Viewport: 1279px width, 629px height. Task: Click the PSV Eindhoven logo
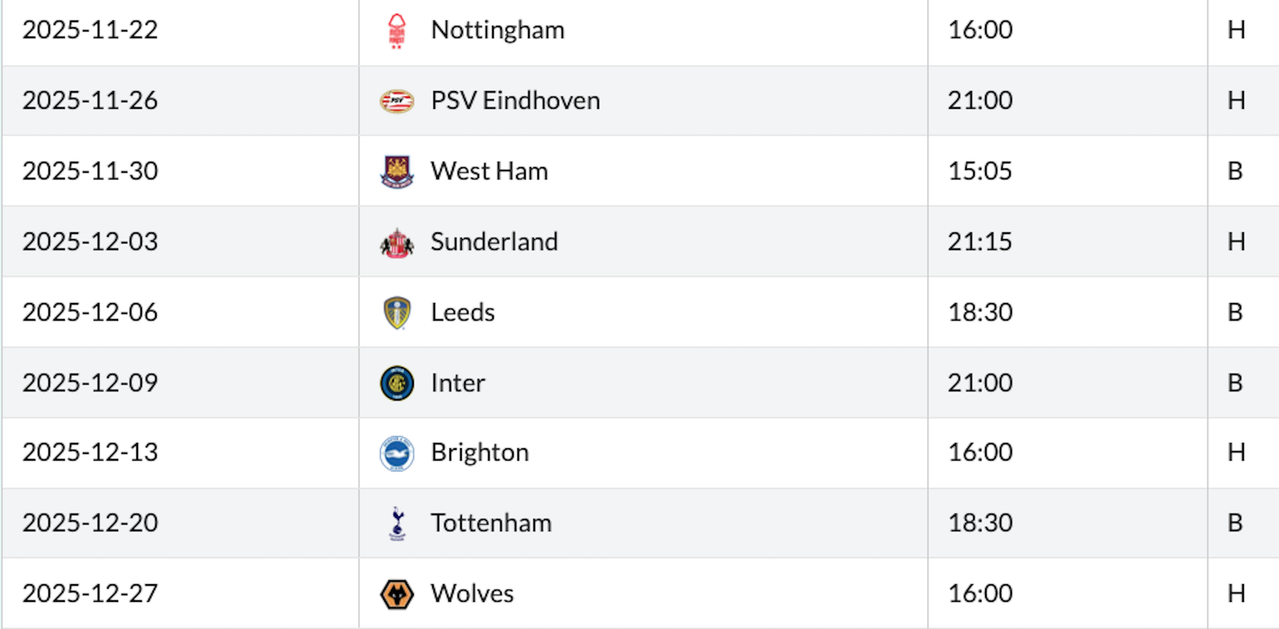click(x=397, y=101)
